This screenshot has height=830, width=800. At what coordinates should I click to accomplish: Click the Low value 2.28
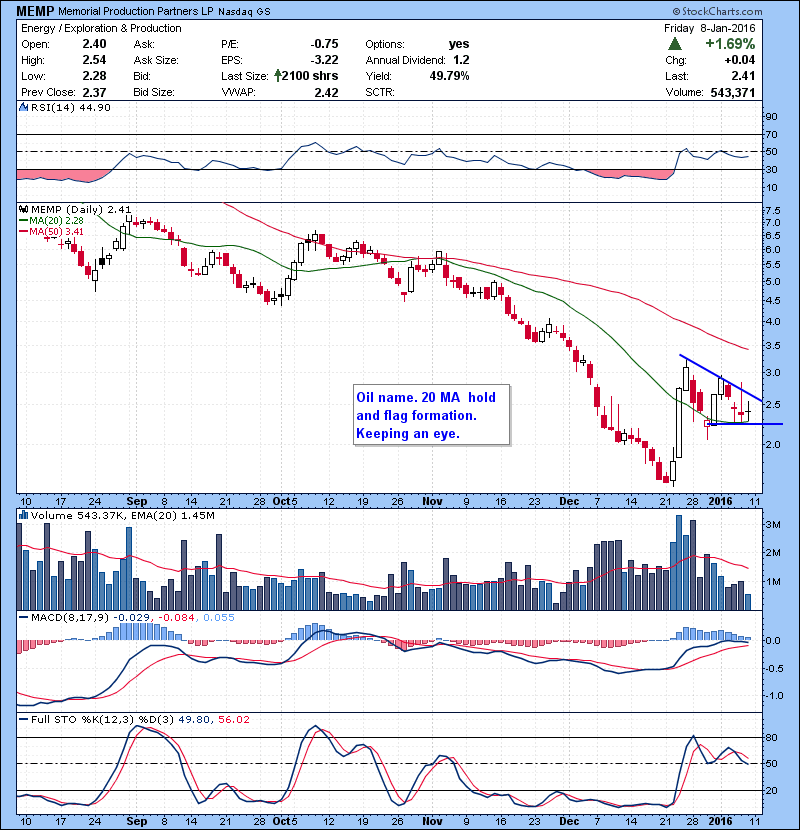pos(94,76)
